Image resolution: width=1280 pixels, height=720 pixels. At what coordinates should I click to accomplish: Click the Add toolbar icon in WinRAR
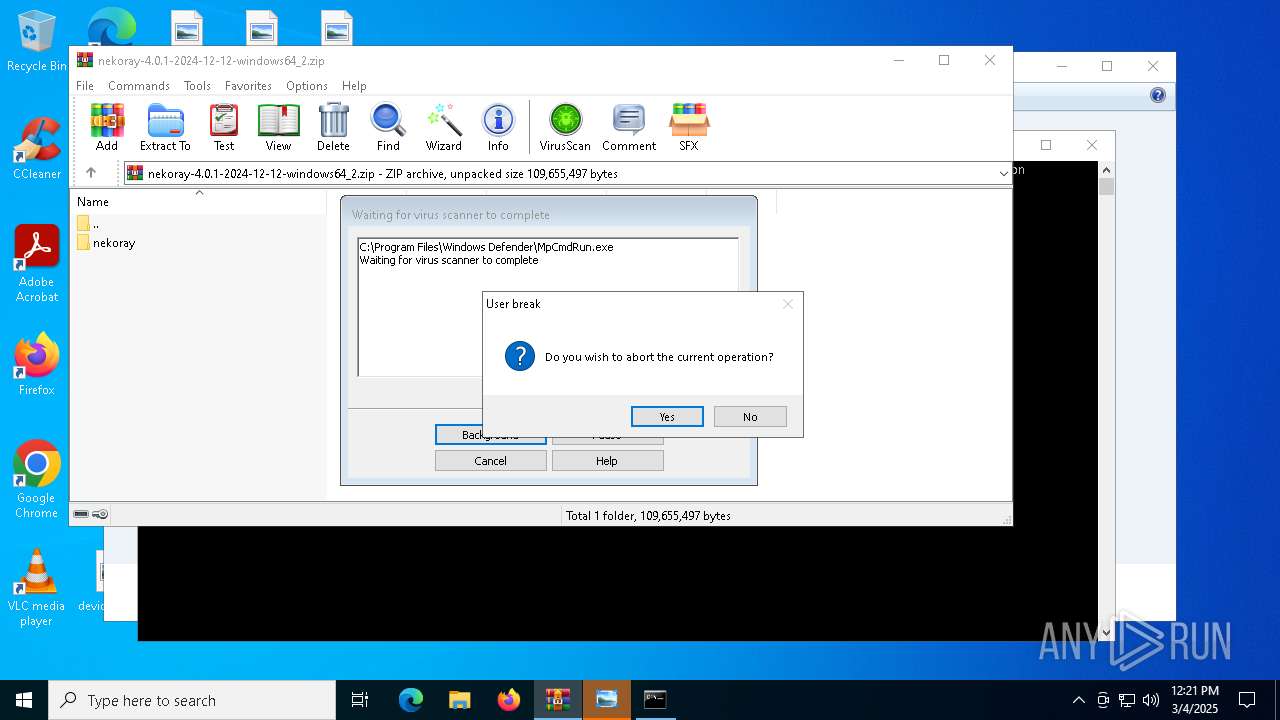click(107, 127)
